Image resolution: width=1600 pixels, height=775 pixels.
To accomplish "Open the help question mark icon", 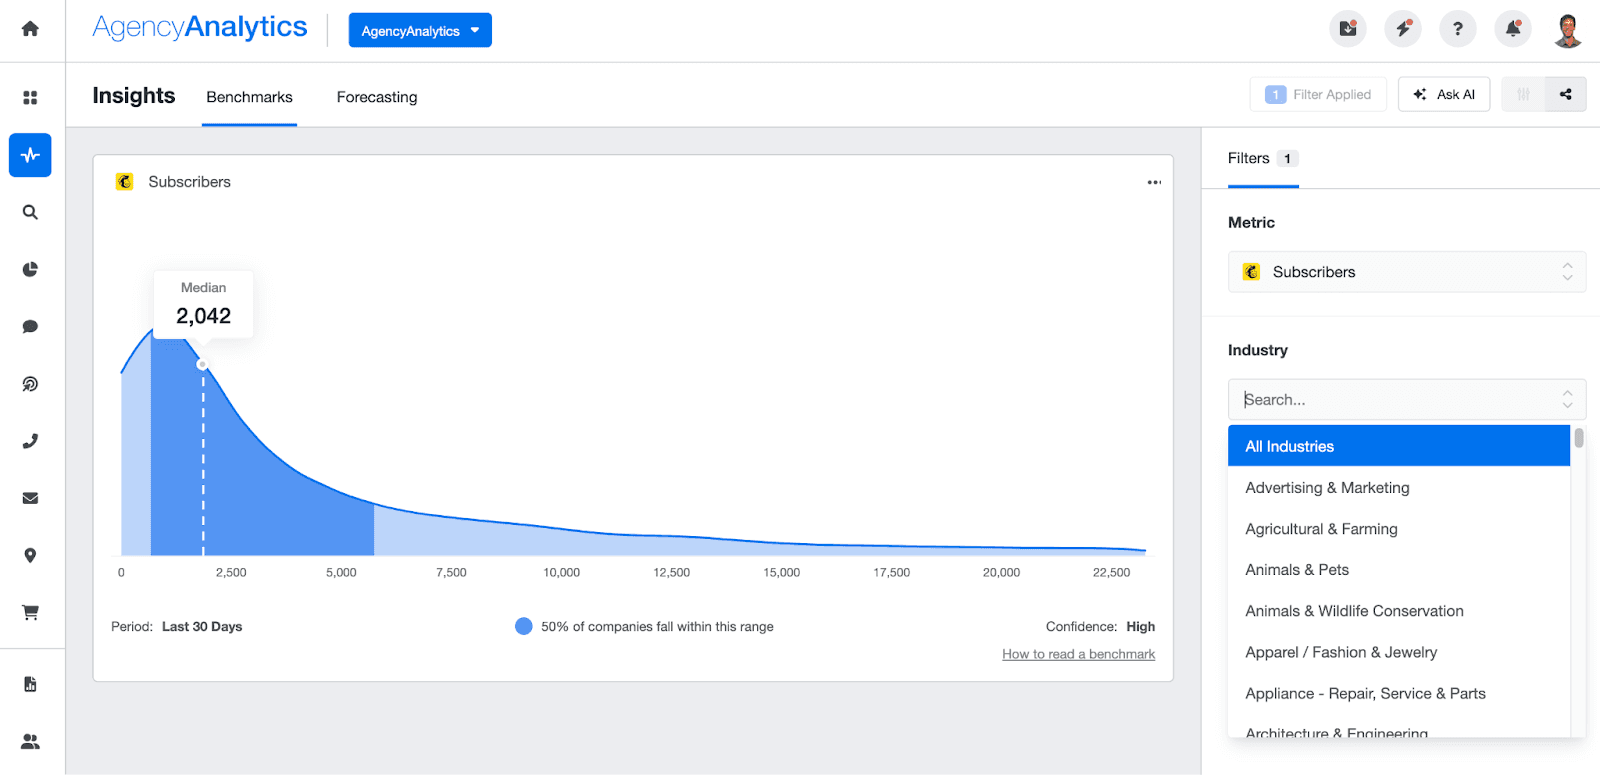I will 1458,29.
